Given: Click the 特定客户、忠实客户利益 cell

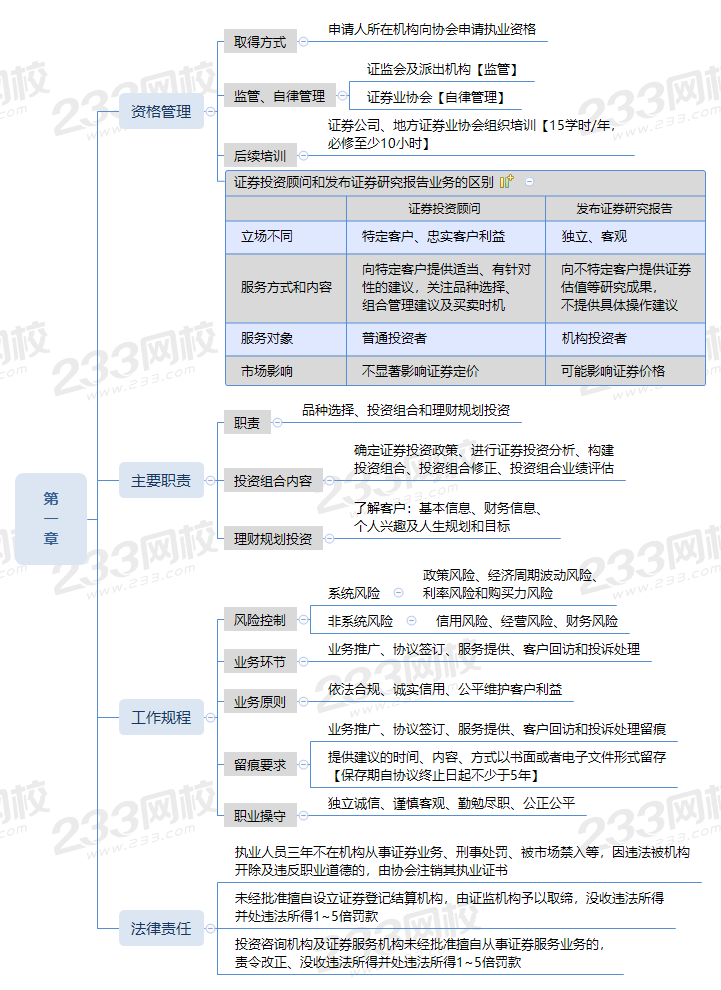Looking at the screenshot, I should [x=446, y=237].
